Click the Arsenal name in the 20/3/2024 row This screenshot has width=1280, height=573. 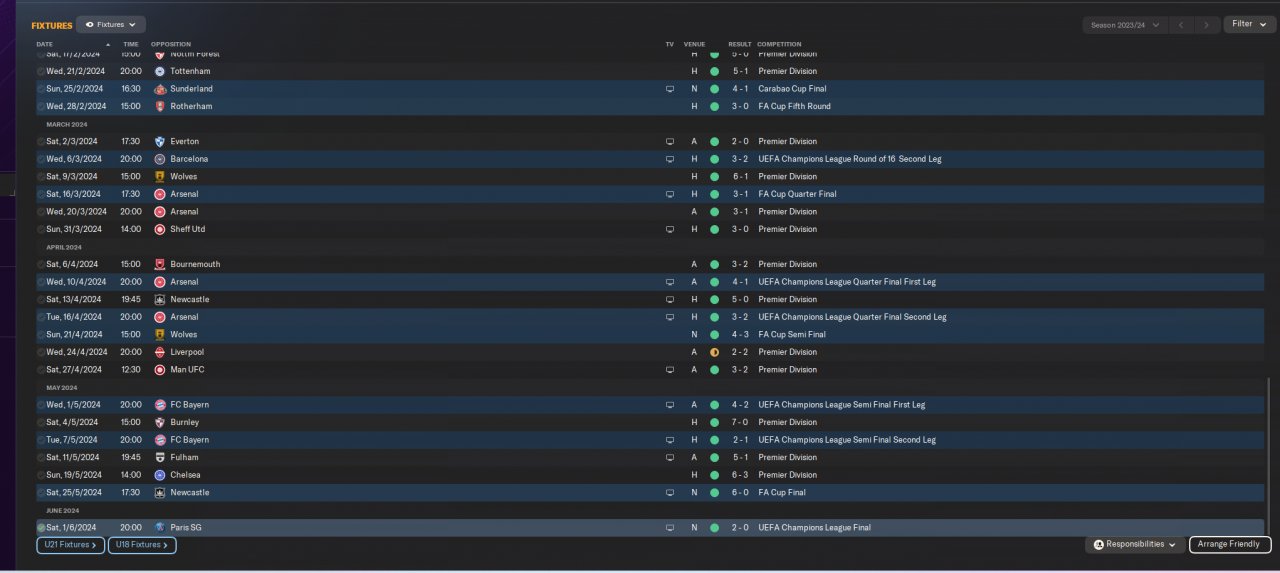184,211
